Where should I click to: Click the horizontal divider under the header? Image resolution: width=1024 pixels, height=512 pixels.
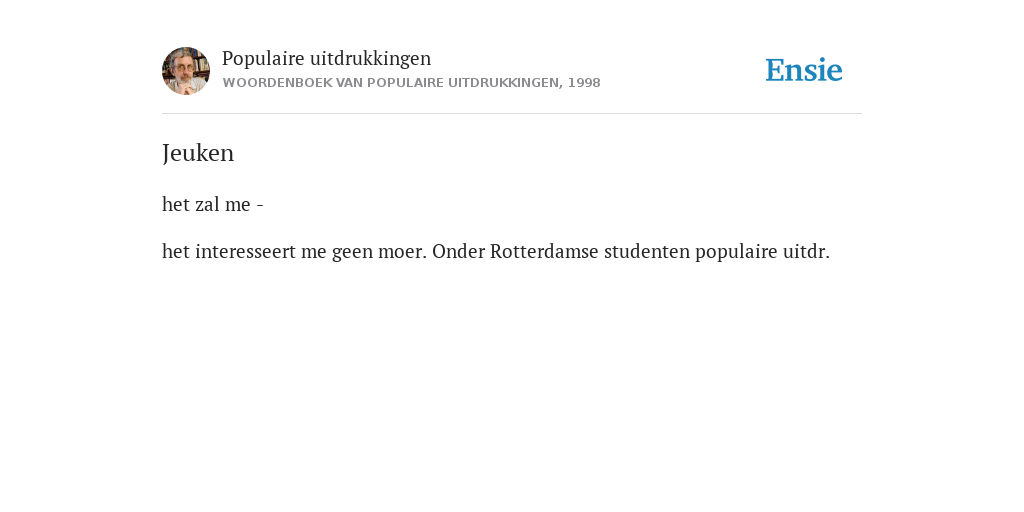pos(512,114)
